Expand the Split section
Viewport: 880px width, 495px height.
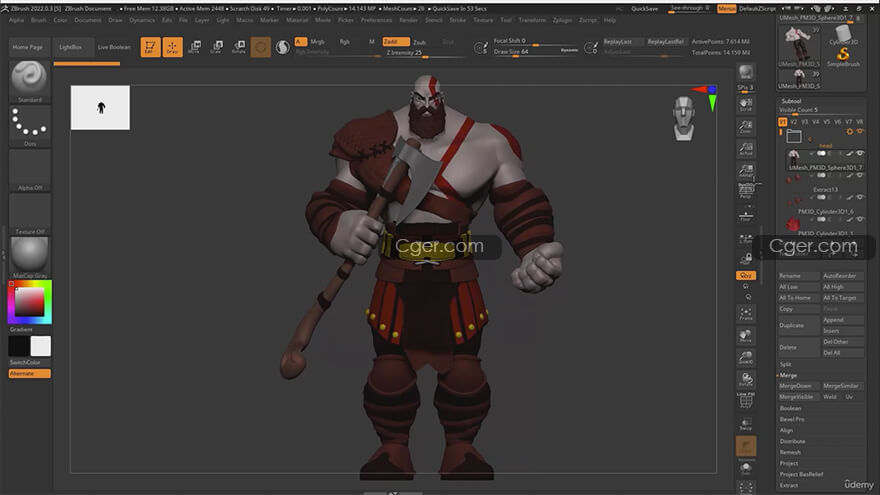pos(785,364)
